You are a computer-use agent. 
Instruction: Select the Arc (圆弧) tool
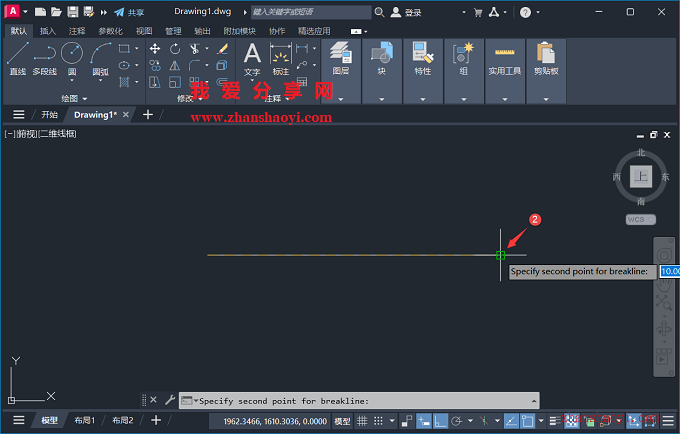[x=101, y=59]
